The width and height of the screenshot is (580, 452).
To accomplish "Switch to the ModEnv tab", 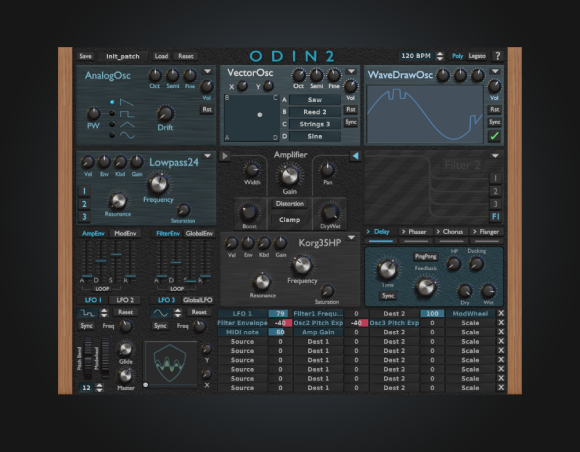I will click(125, 233).
